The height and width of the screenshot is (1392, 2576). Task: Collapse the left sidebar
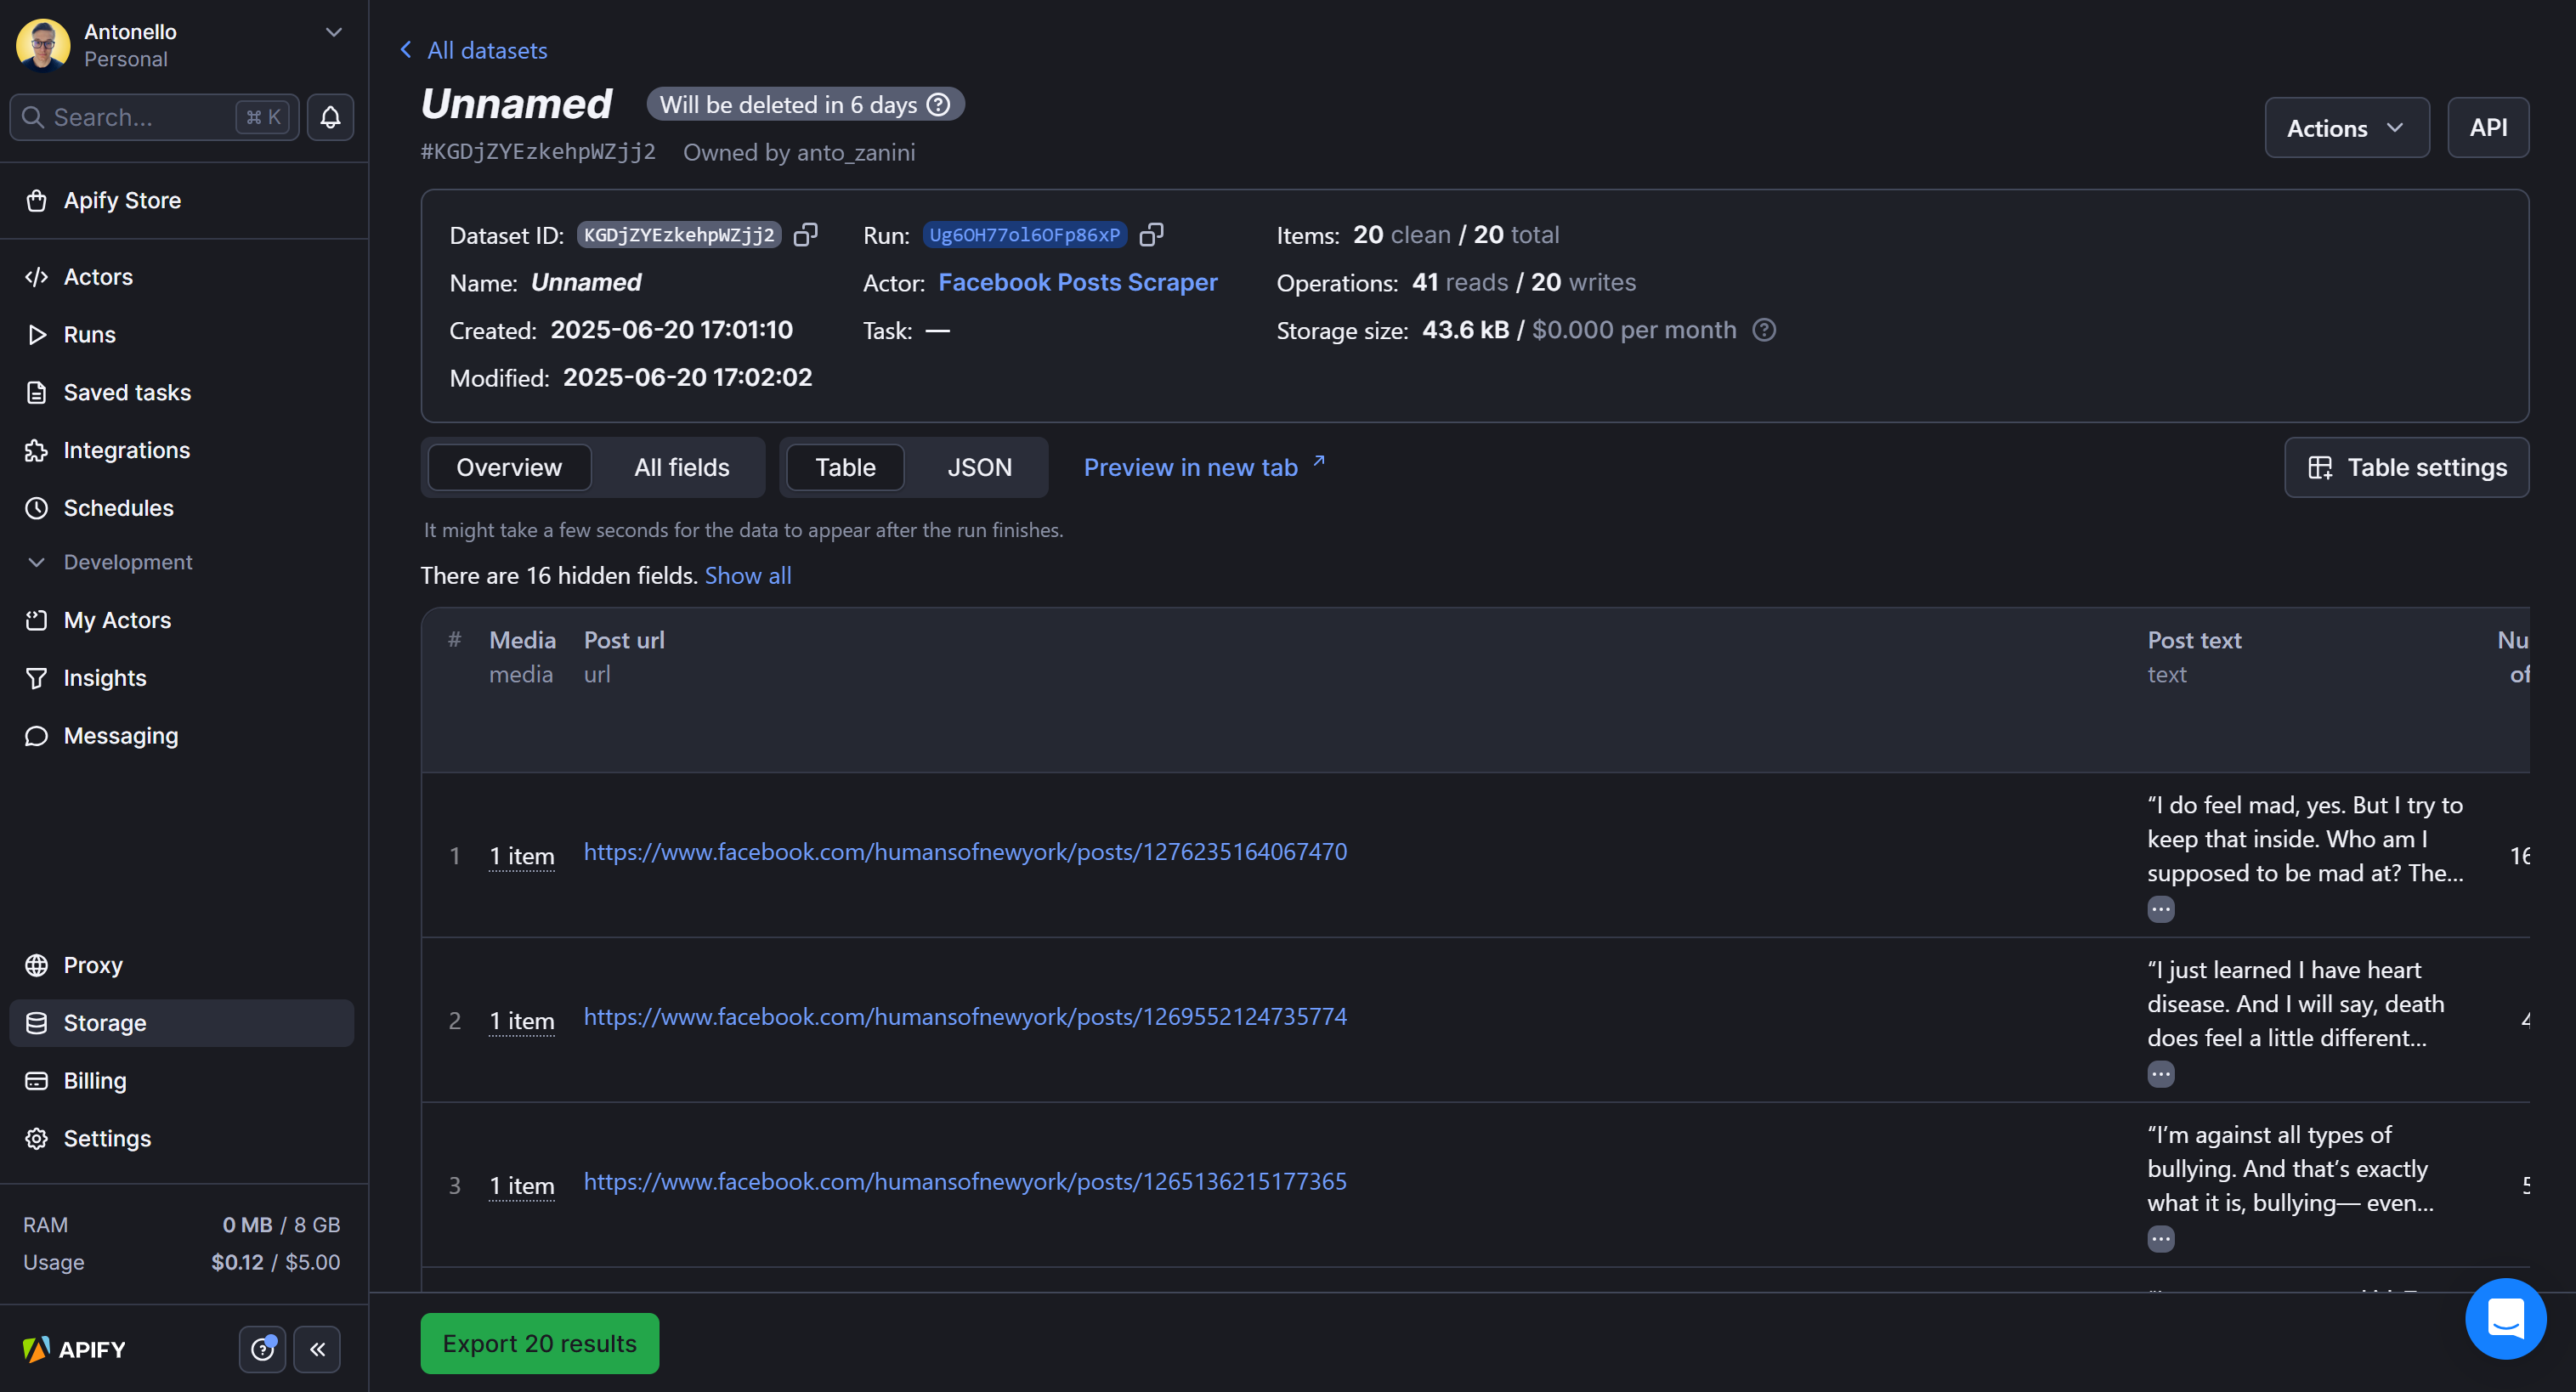click(317, 1349)
